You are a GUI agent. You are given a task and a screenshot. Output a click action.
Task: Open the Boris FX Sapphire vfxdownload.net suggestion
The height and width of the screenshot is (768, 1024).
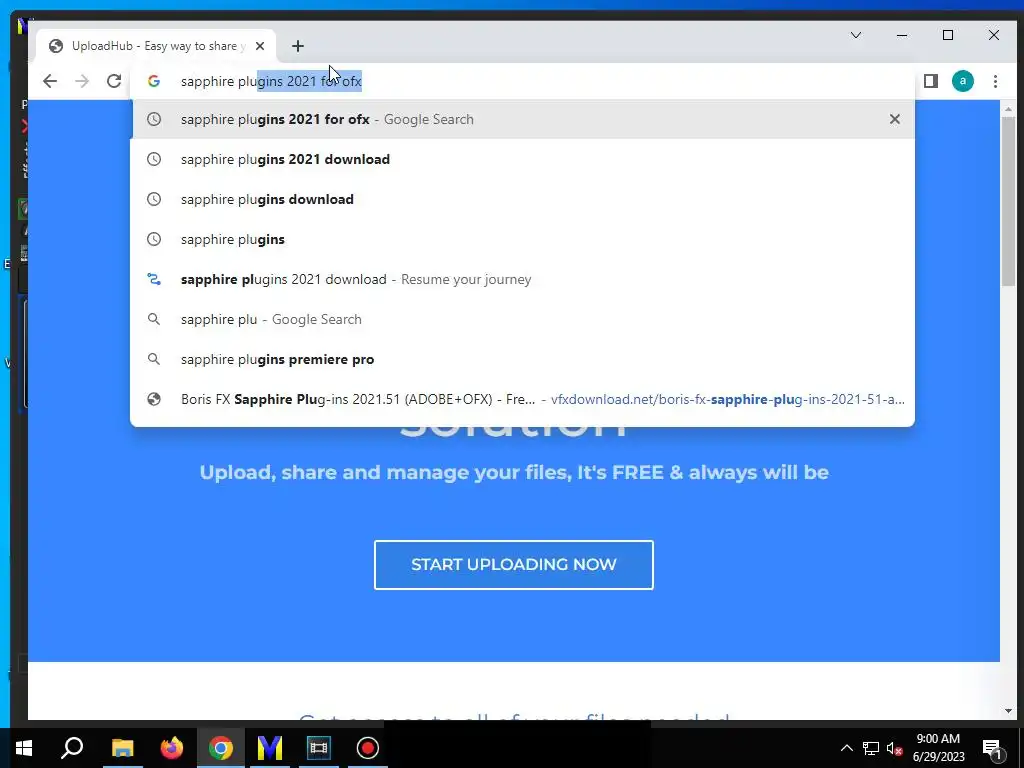(x=522, y=399)
